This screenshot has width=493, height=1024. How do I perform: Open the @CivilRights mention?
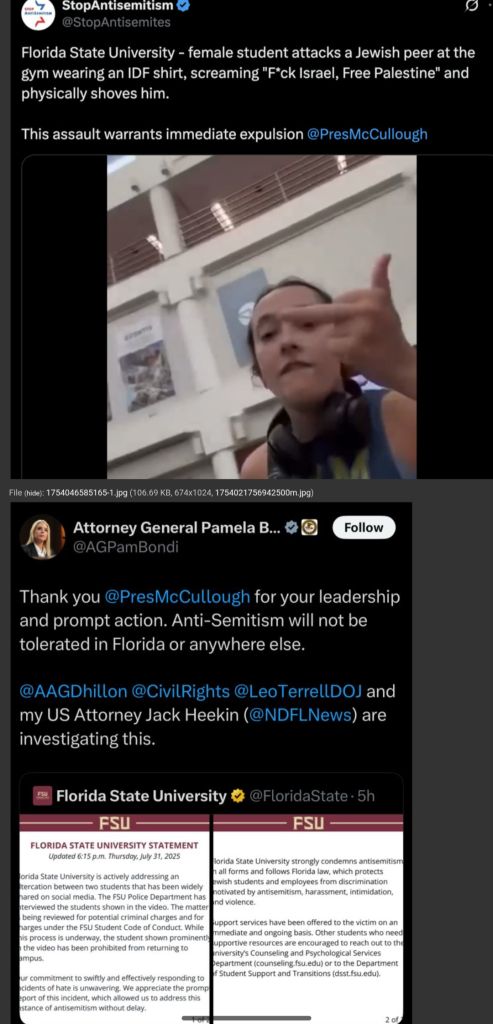(x=182, y=691)
